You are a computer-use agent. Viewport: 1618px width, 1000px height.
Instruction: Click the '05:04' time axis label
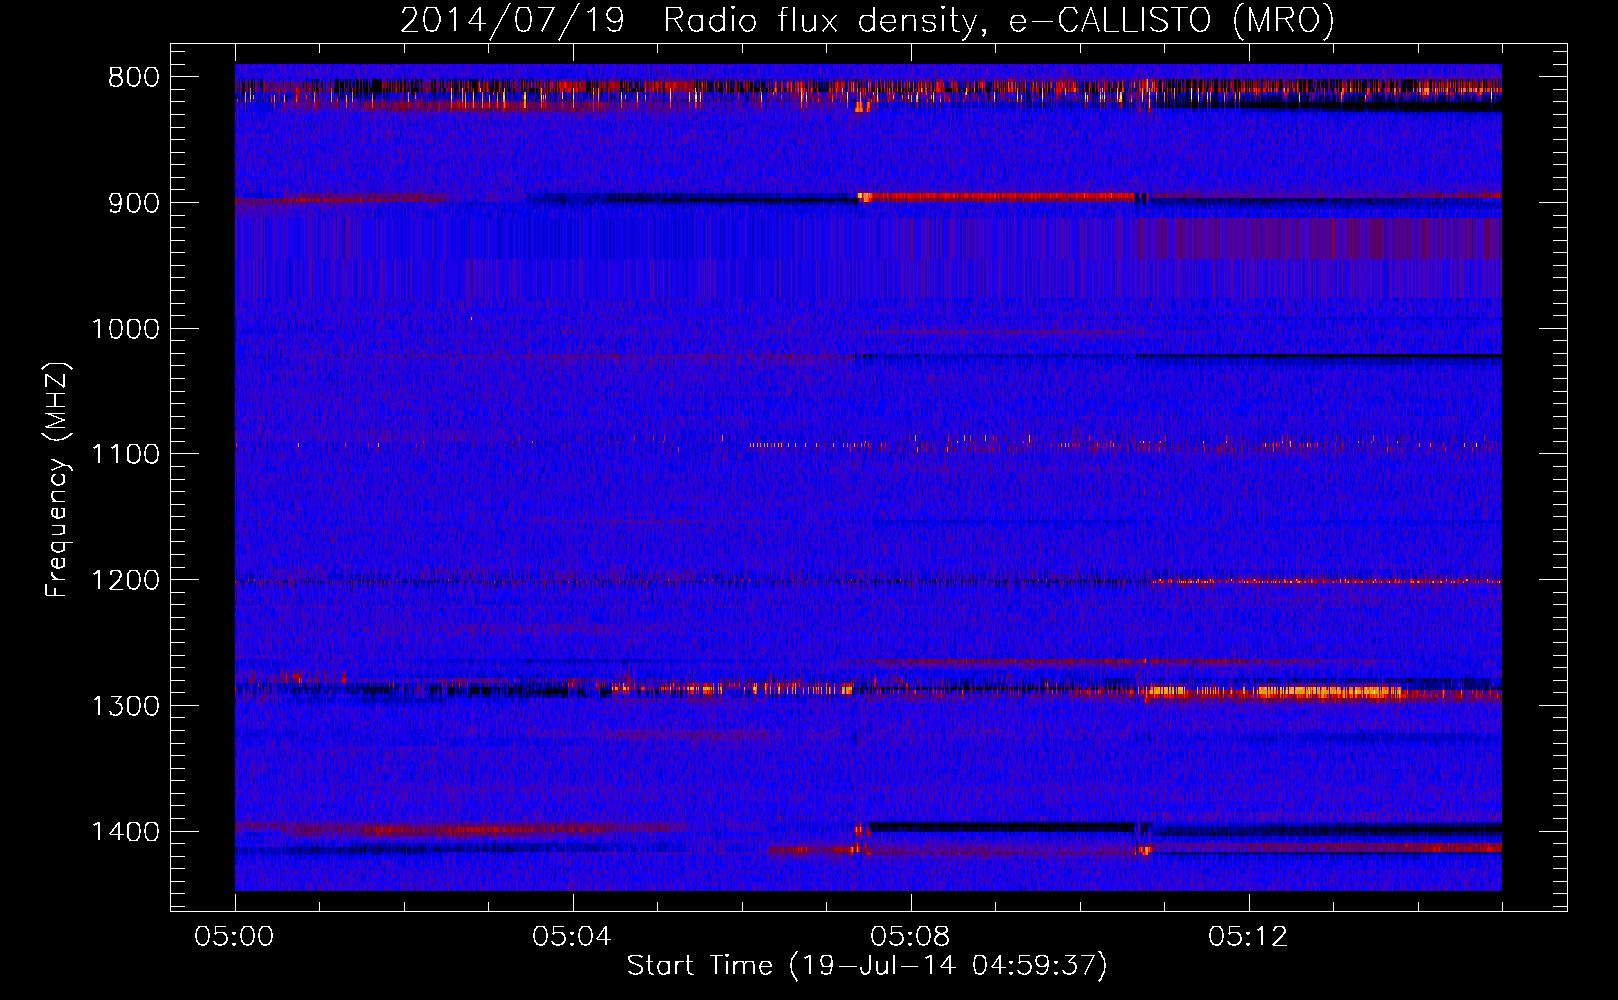572,937
